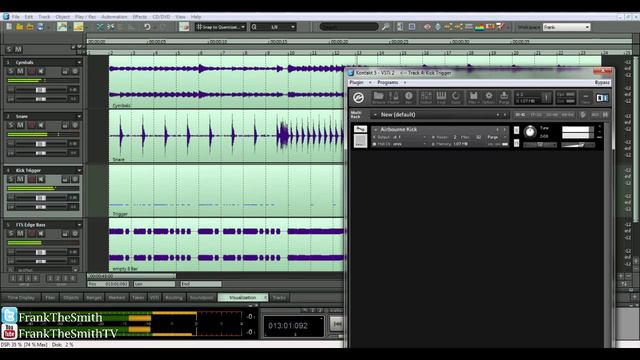Switch to the Markers tab
Screen dimensions: 640x360
(116, 298)
